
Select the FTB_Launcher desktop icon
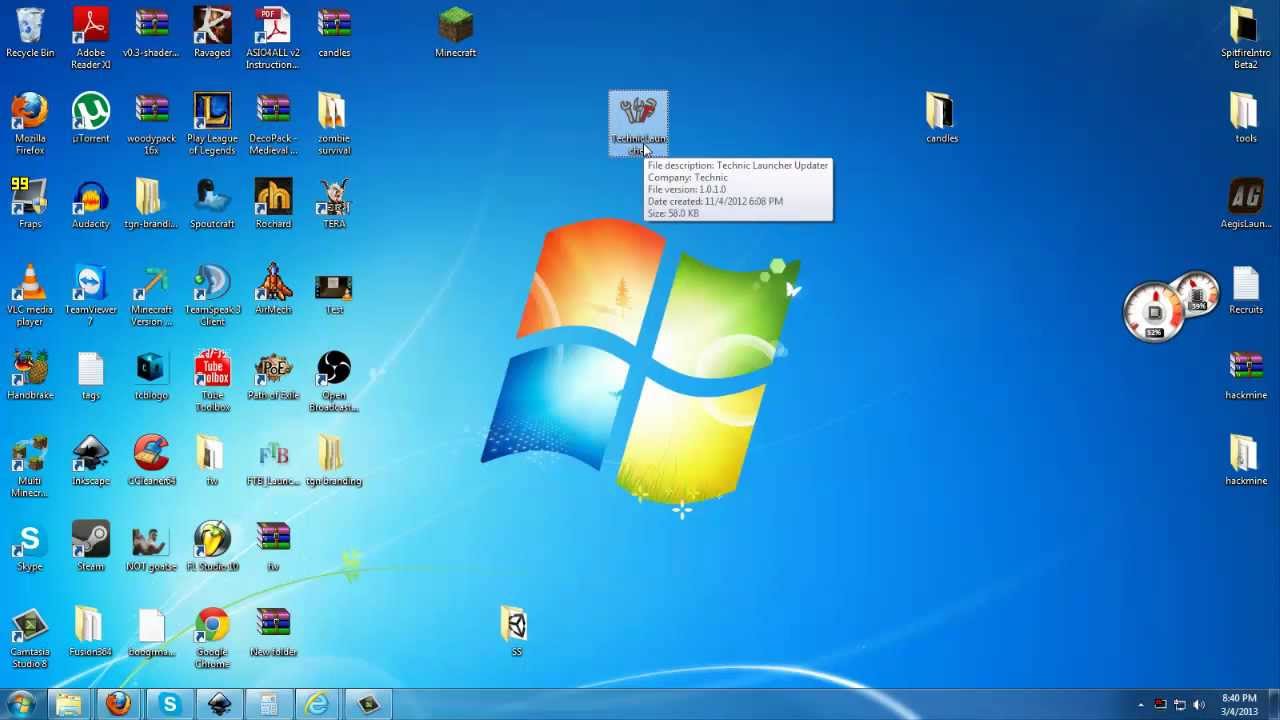pyautogui.click(x=273, y=461)
